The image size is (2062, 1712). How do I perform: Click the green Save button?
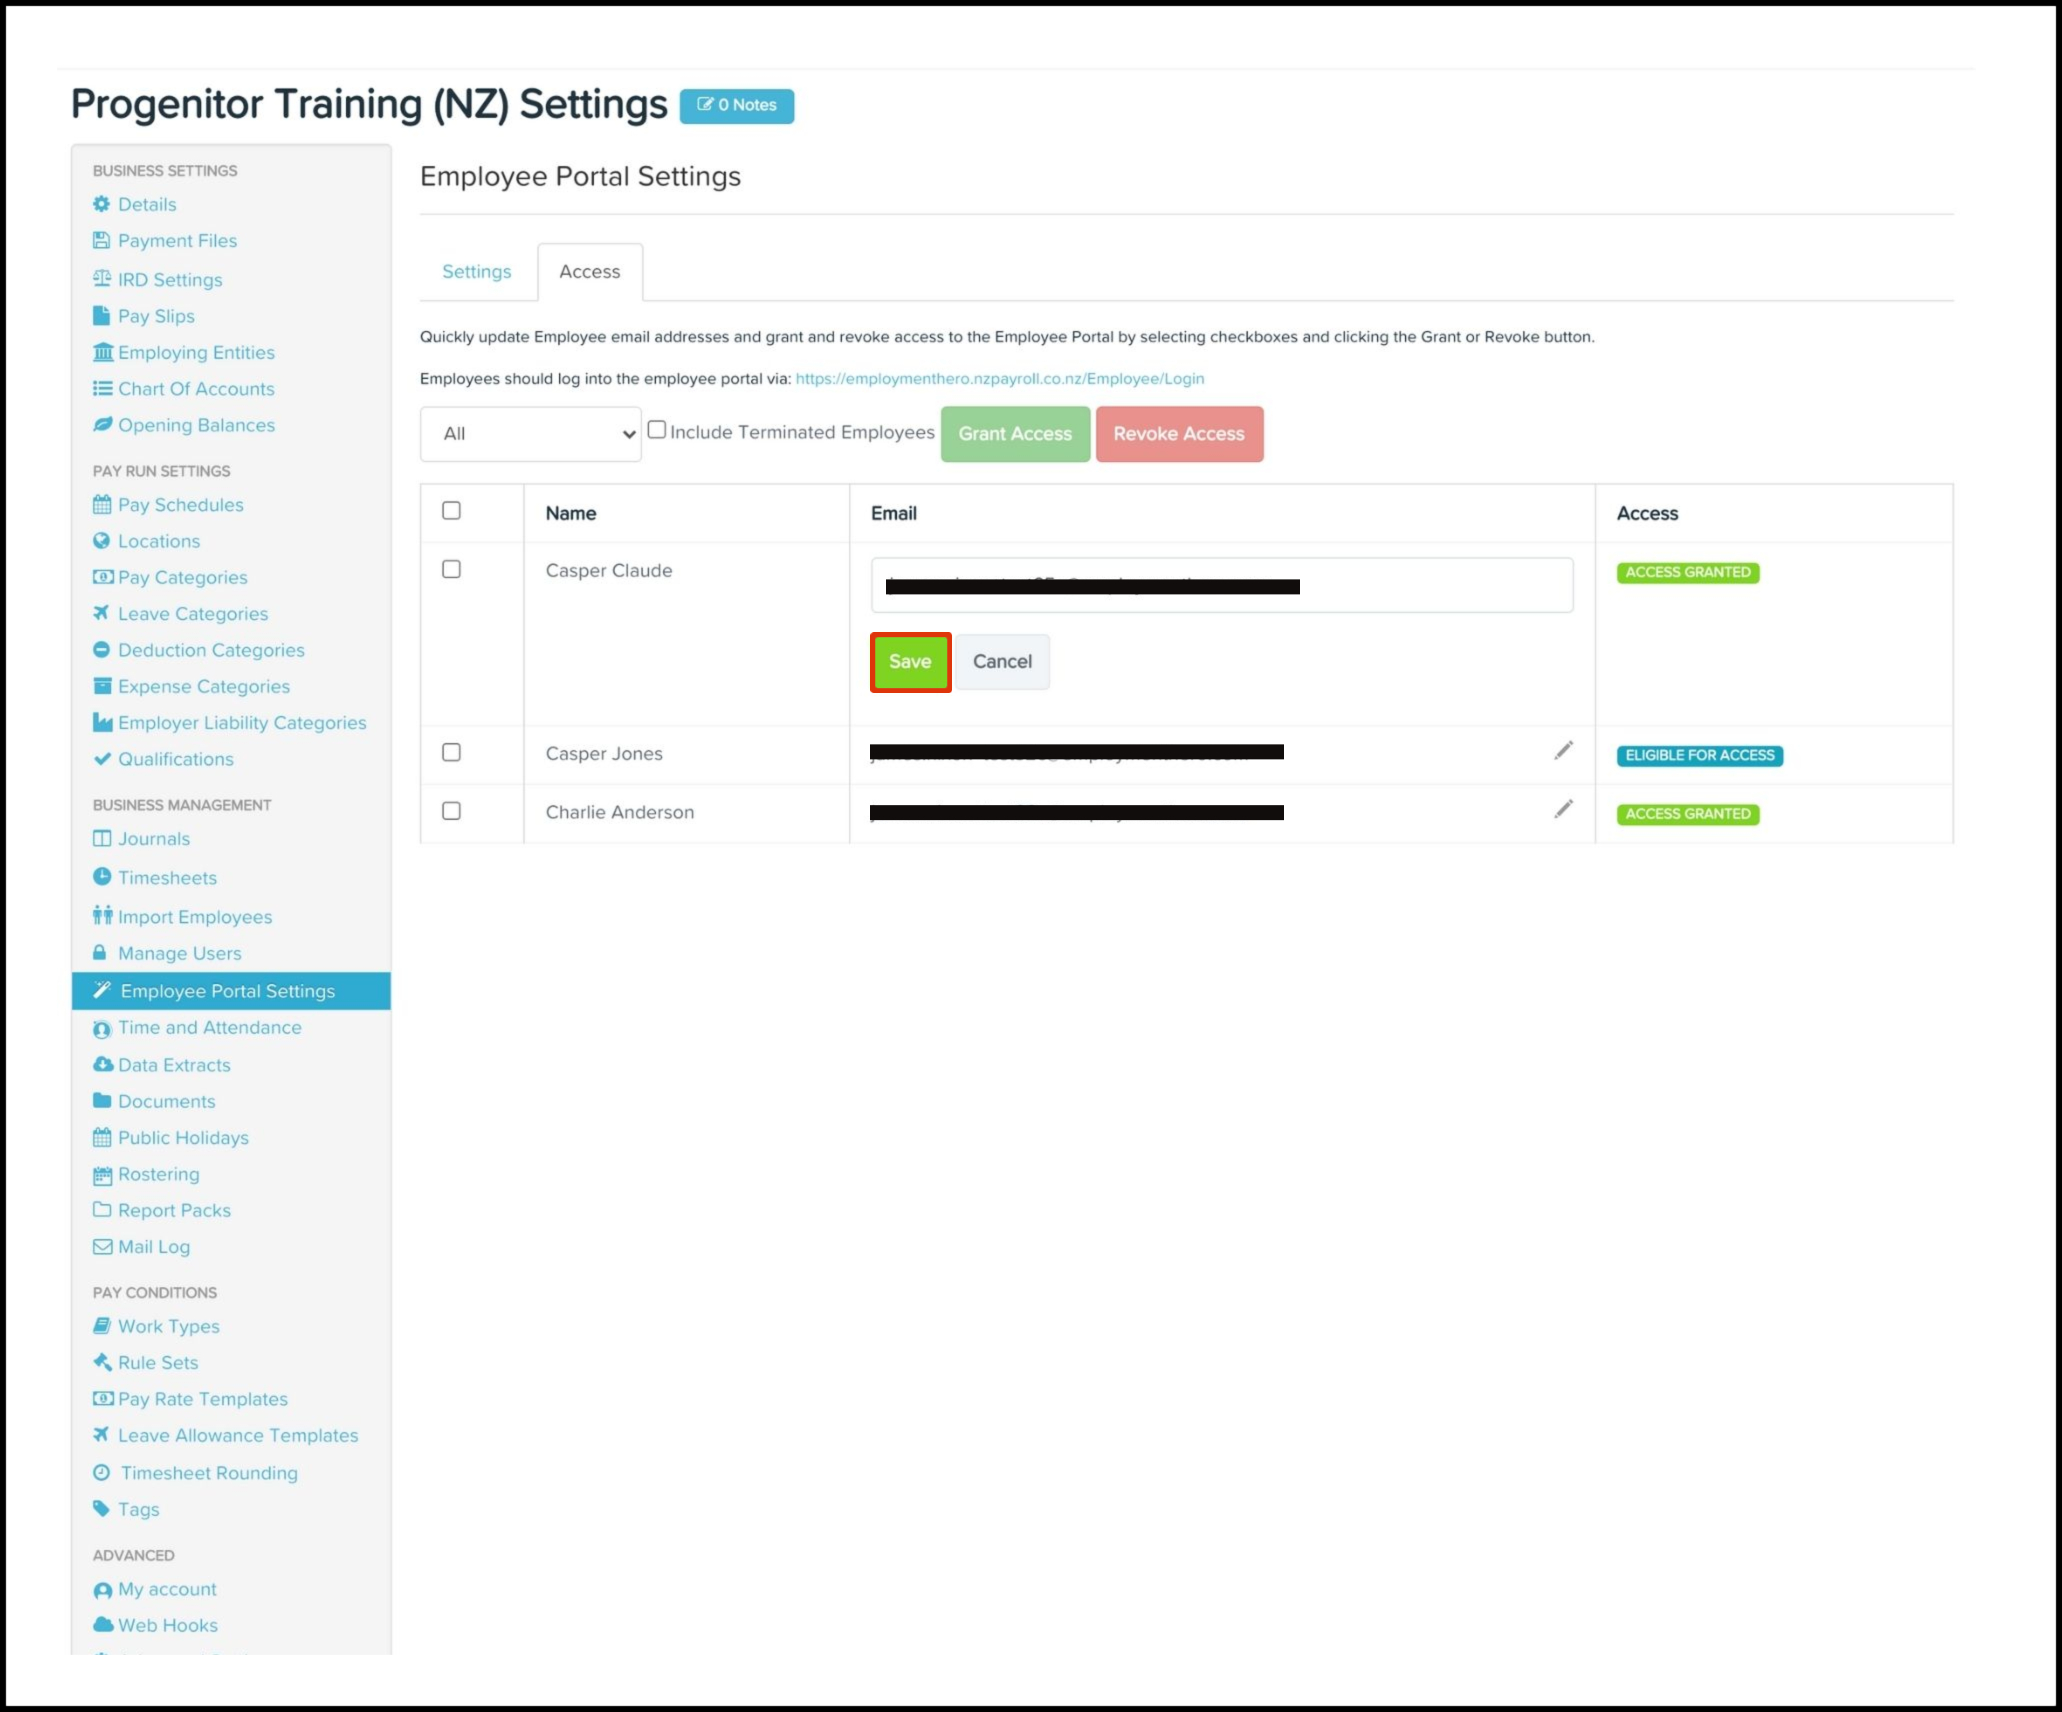(x=910, y=662)
